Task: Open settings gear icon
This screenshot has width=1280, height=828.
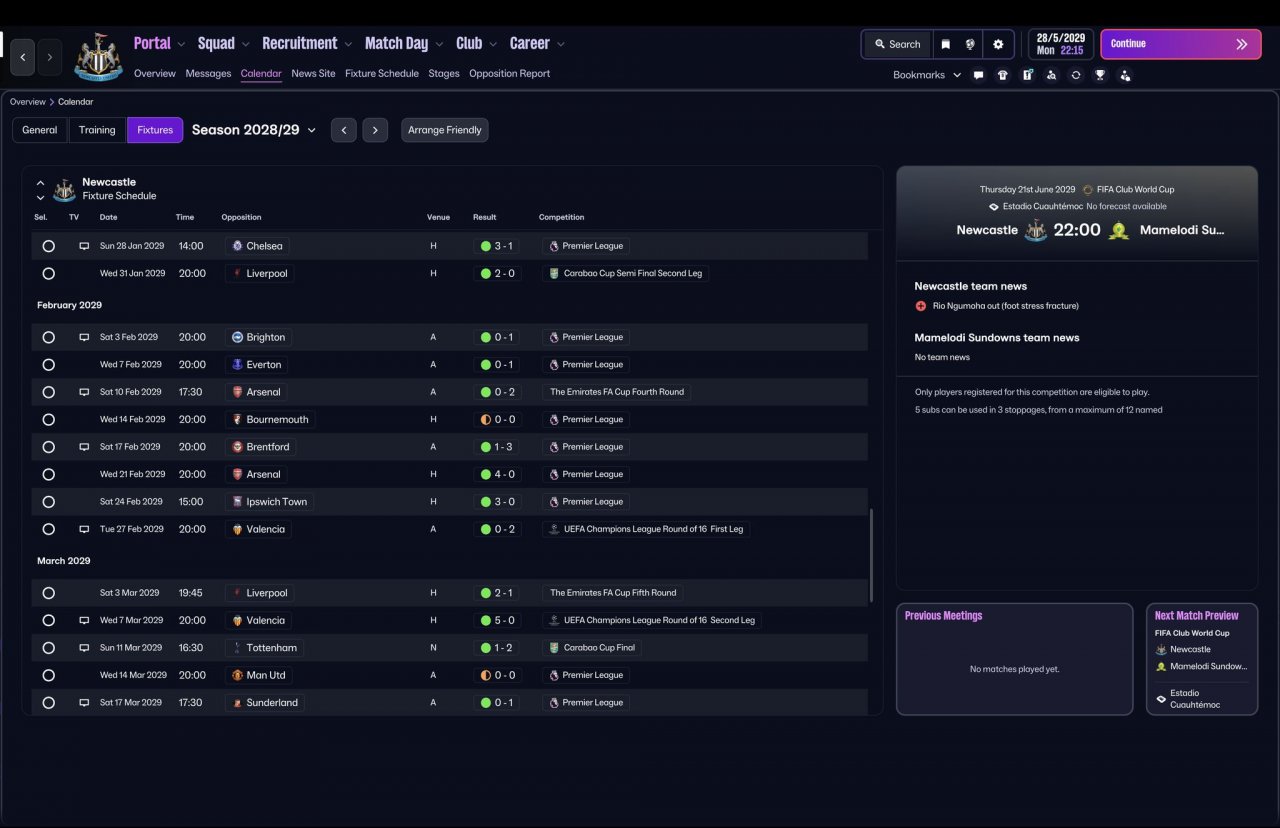Action: click(x=998, y=44)
